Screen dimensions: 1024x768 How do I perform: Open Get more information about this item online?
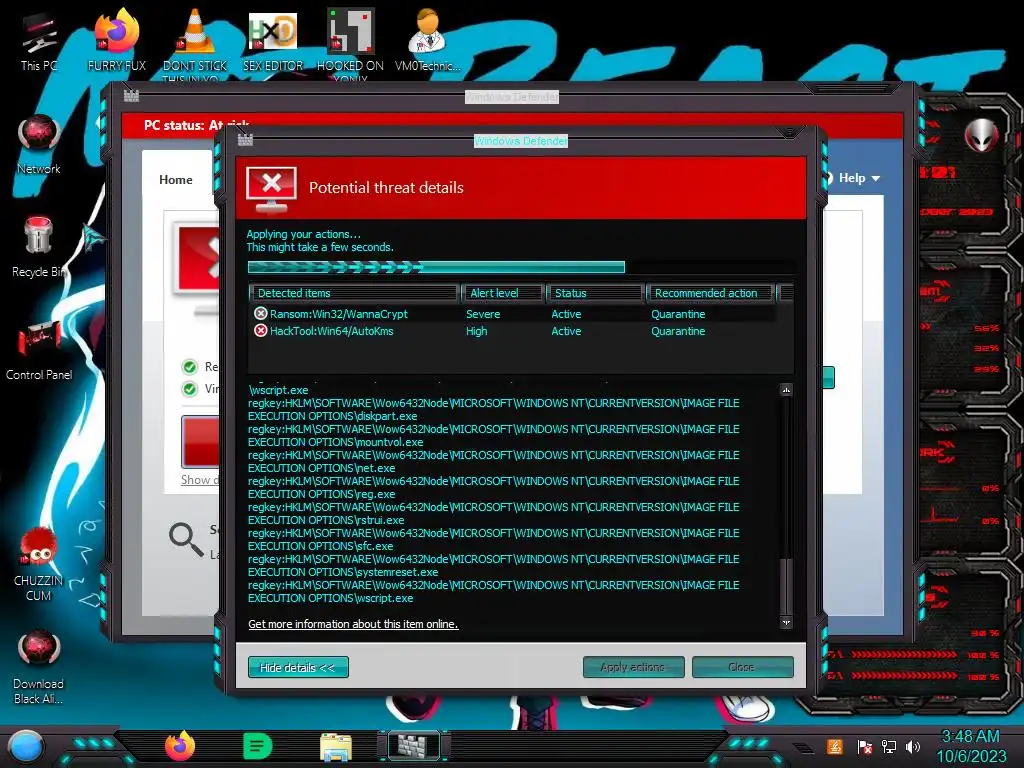[353, 624]
